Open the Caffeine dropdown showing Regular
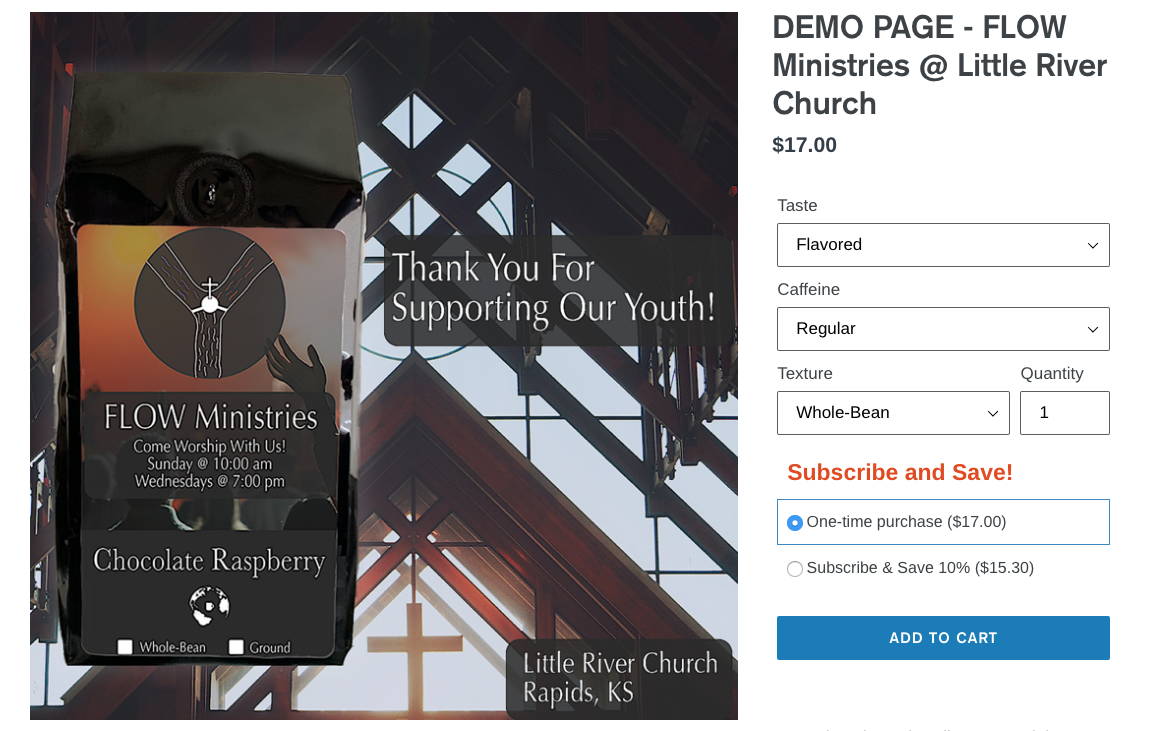This screenshot has width=1150, height=731. (x=943, y=329)
